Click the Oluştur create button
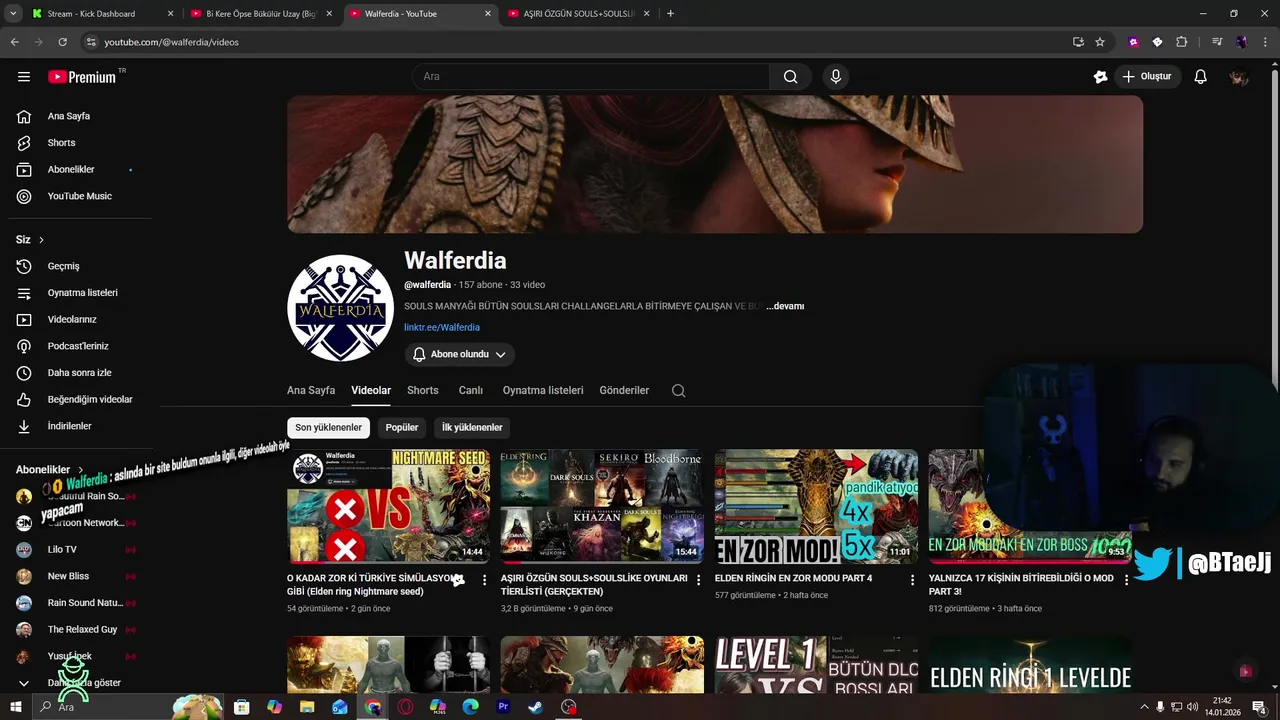The image size is (1280, 720). pos(1147,77)
